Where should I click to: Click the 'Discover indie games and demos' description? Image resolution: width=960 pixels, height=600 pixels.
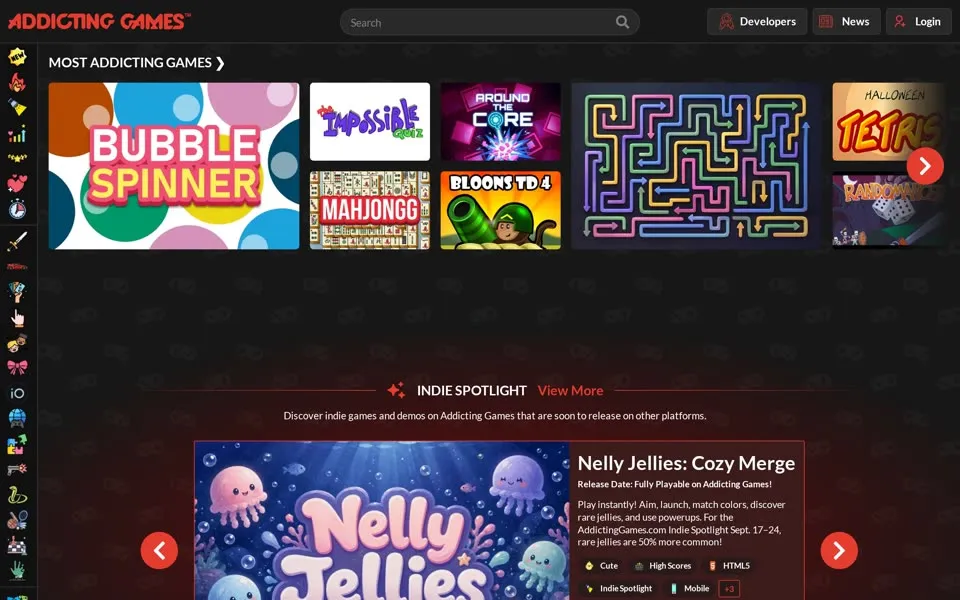tap(495, 416)
